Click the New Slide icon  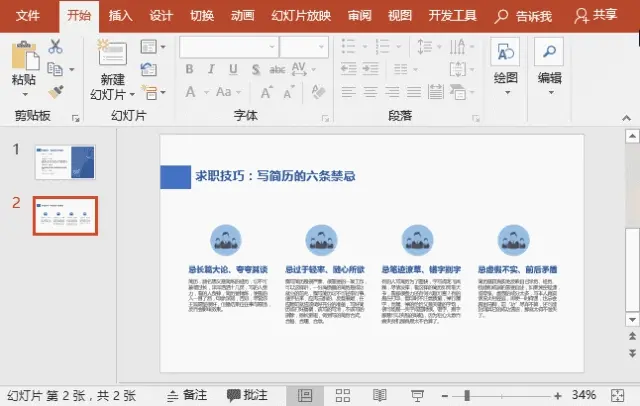tap(112, 52)
